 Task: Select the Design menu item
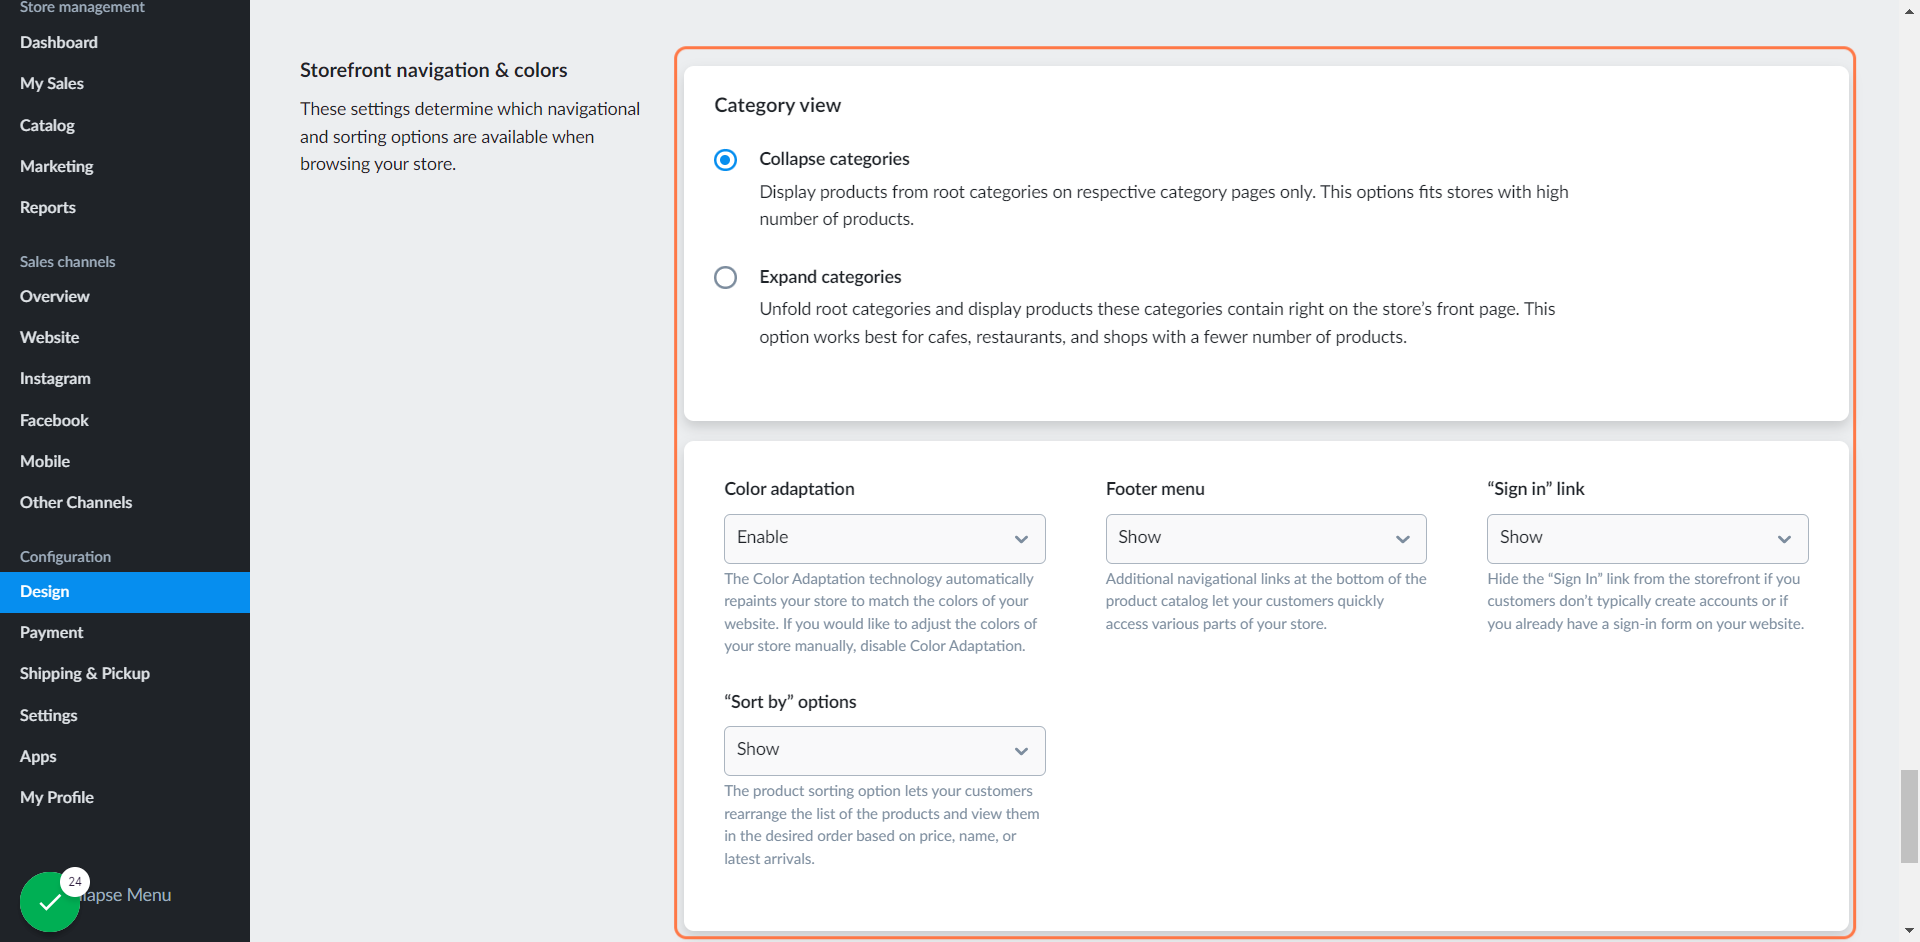tap(125, 592)
